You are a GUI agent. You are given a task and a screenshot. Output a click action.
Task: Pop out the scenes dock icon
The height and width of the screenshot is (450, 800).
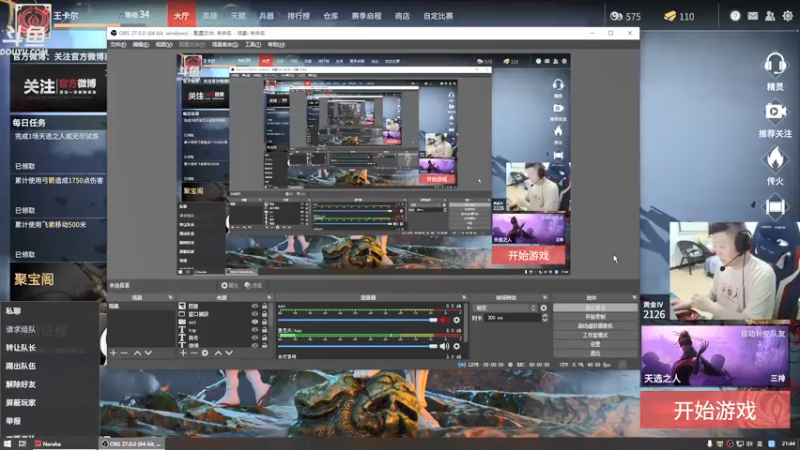point(170,297)
